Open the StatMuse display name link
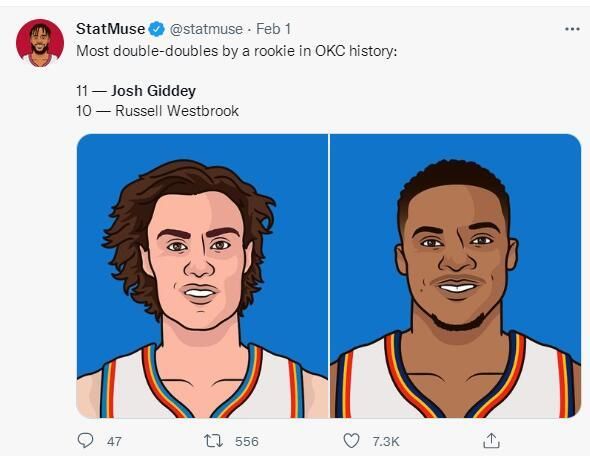The width and height of the screenshot is (590, 456). click(110, 29)
